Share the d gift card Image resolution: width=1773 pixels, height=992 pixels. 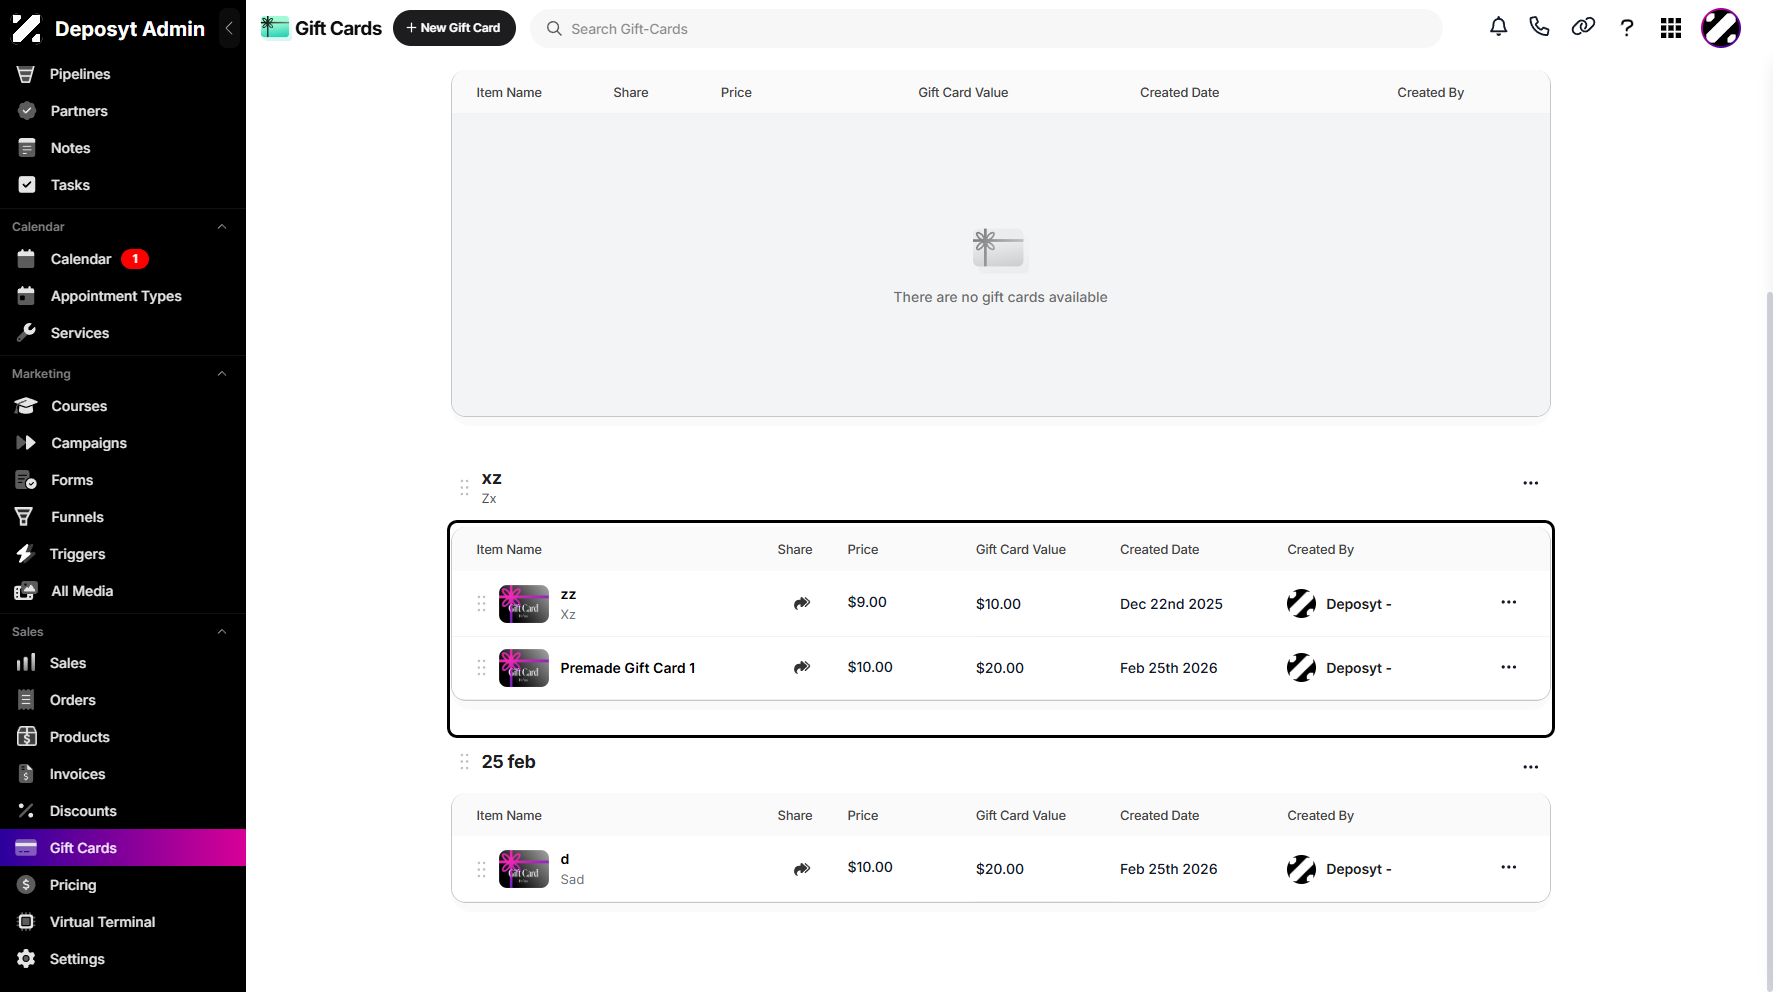(x=802, y=869)
